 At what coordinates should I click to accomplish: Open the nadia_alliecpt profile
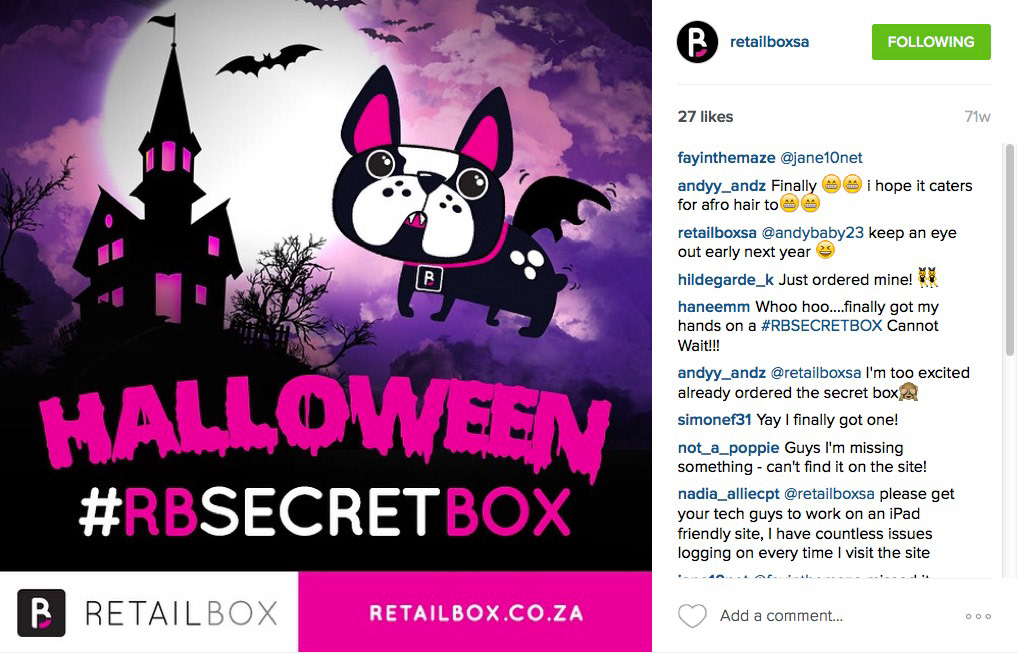(x=728, y=493)
